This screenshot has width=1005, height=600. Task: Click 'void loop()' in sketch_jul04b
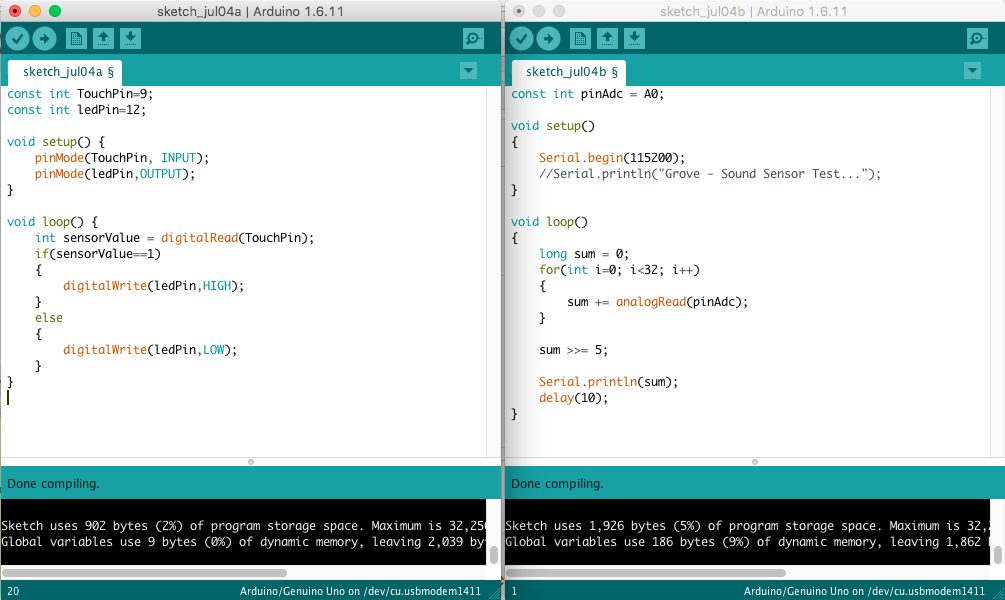coord(549,222)
